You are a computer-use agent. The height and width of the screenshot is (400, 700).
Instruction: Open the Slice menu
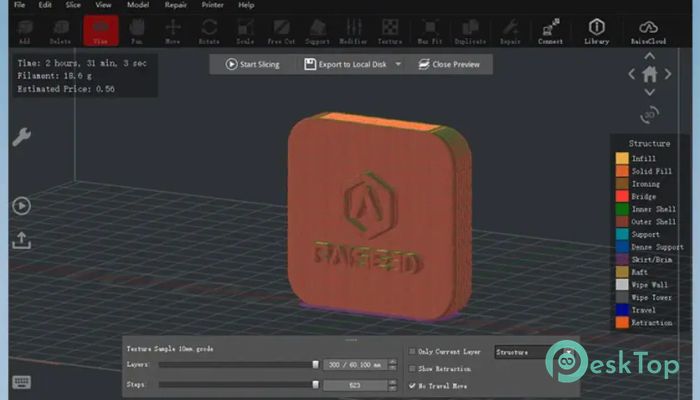pos(73,5)
